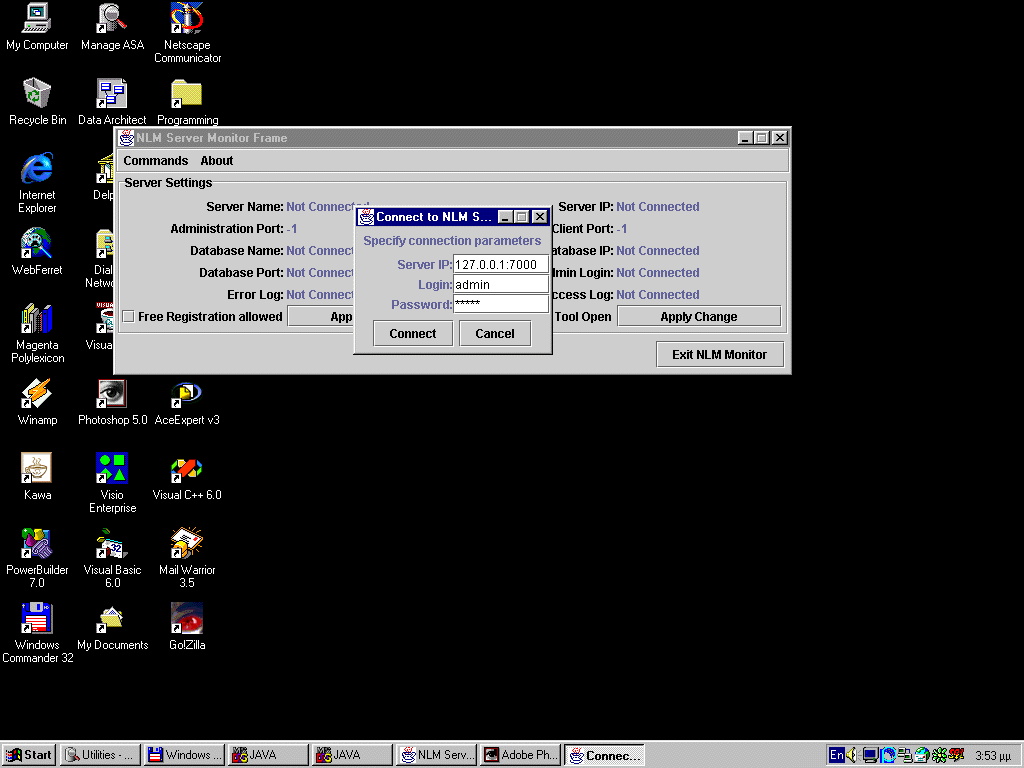Launch Visual Basic 6.0 icon
Viewport: 1024px width, 768px height.
(x=112, y=558)
